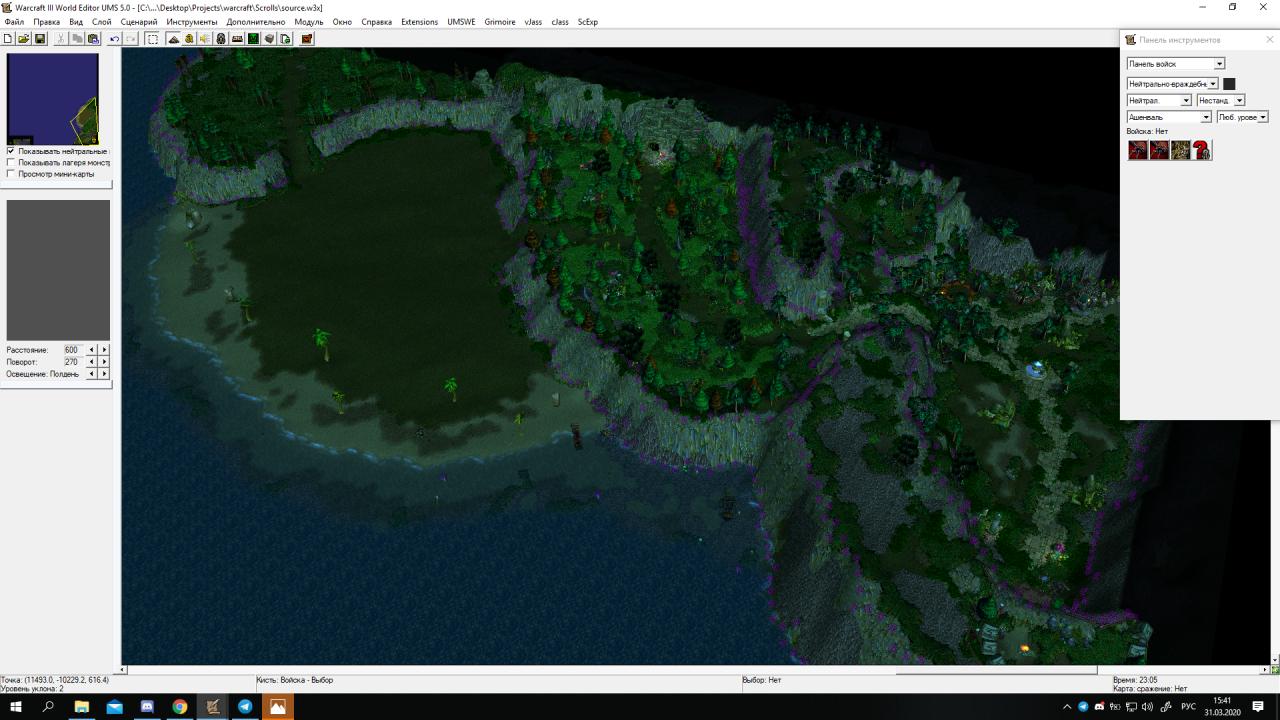Screen dimensions: 1280x720
Task: Open the Campaign Editor toolbar icon
Action: (x=237, y=39)
